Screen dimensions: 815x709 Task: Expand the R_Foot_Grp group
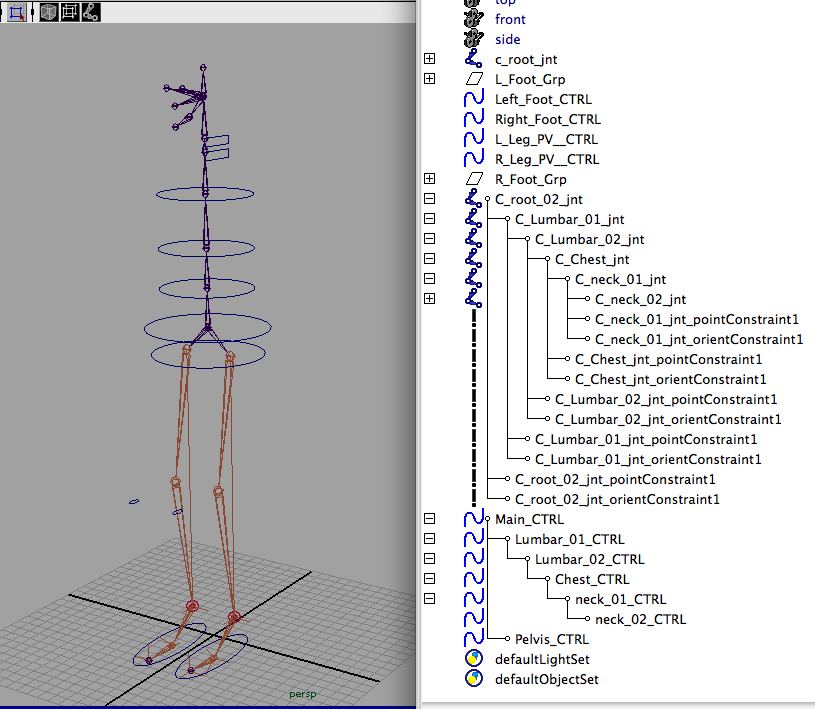429,179
